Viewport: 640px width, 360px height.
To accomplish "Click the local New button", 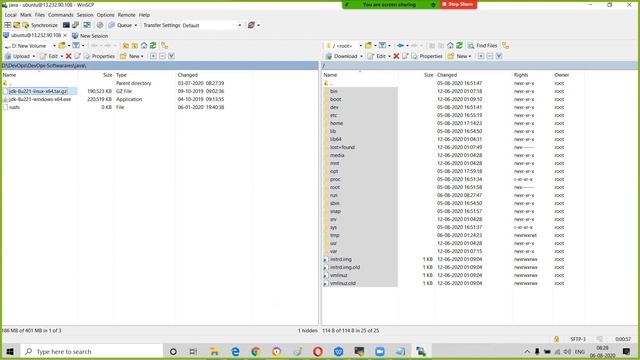I will pos(131,56).
